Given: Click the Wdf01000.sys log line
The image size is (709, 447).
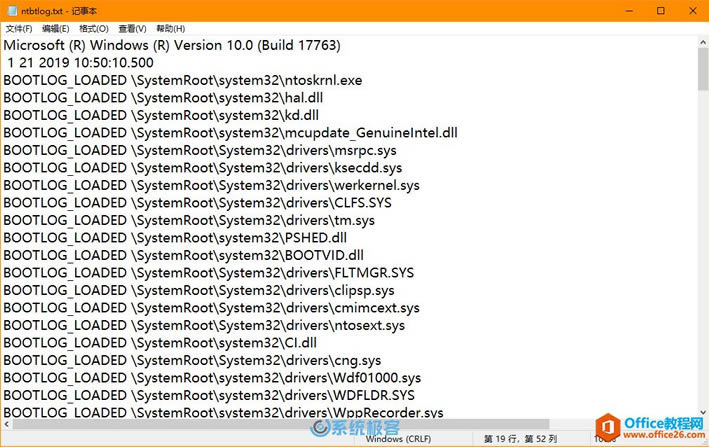Looking at the screenshot, I should coord(212,378).
